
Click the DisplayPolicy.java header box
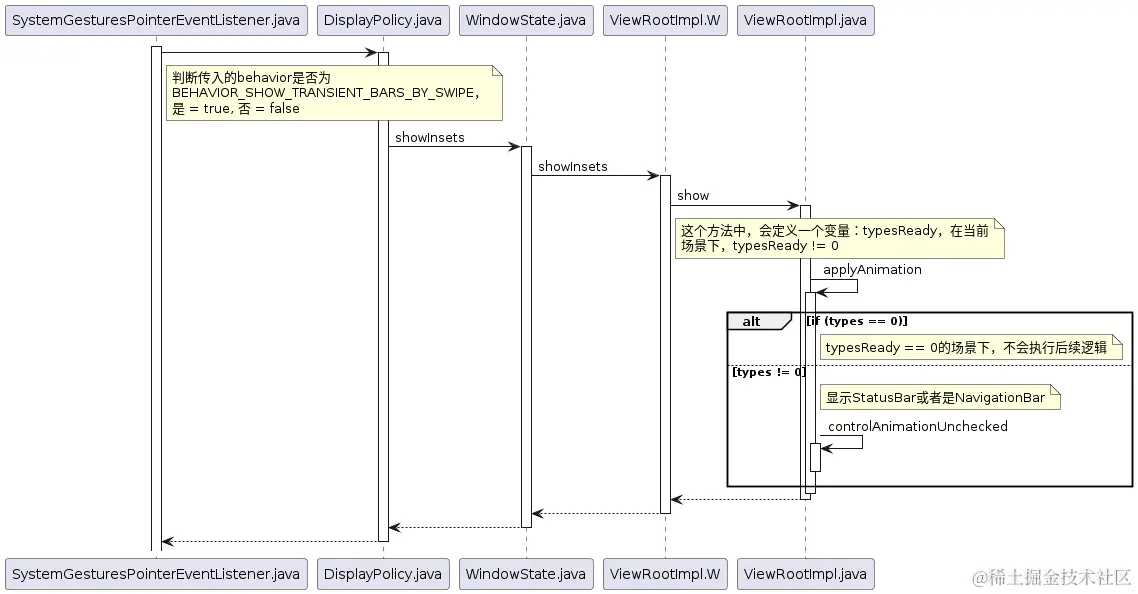(x=383, y=20)
